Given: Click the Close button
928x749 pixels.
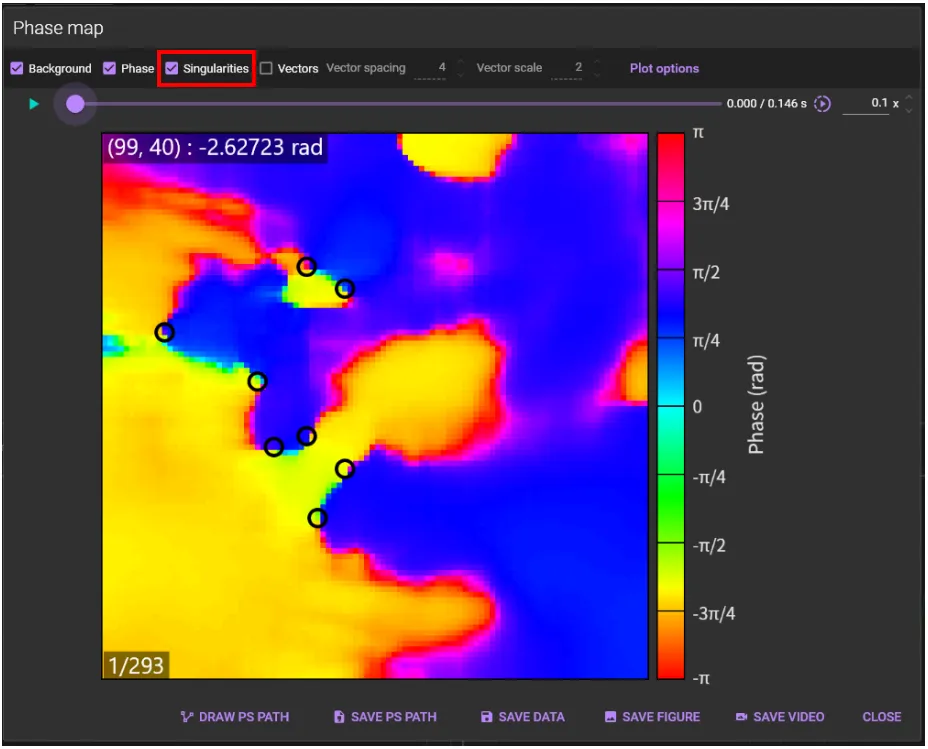Looking at the screenshot, I should 881,717.
